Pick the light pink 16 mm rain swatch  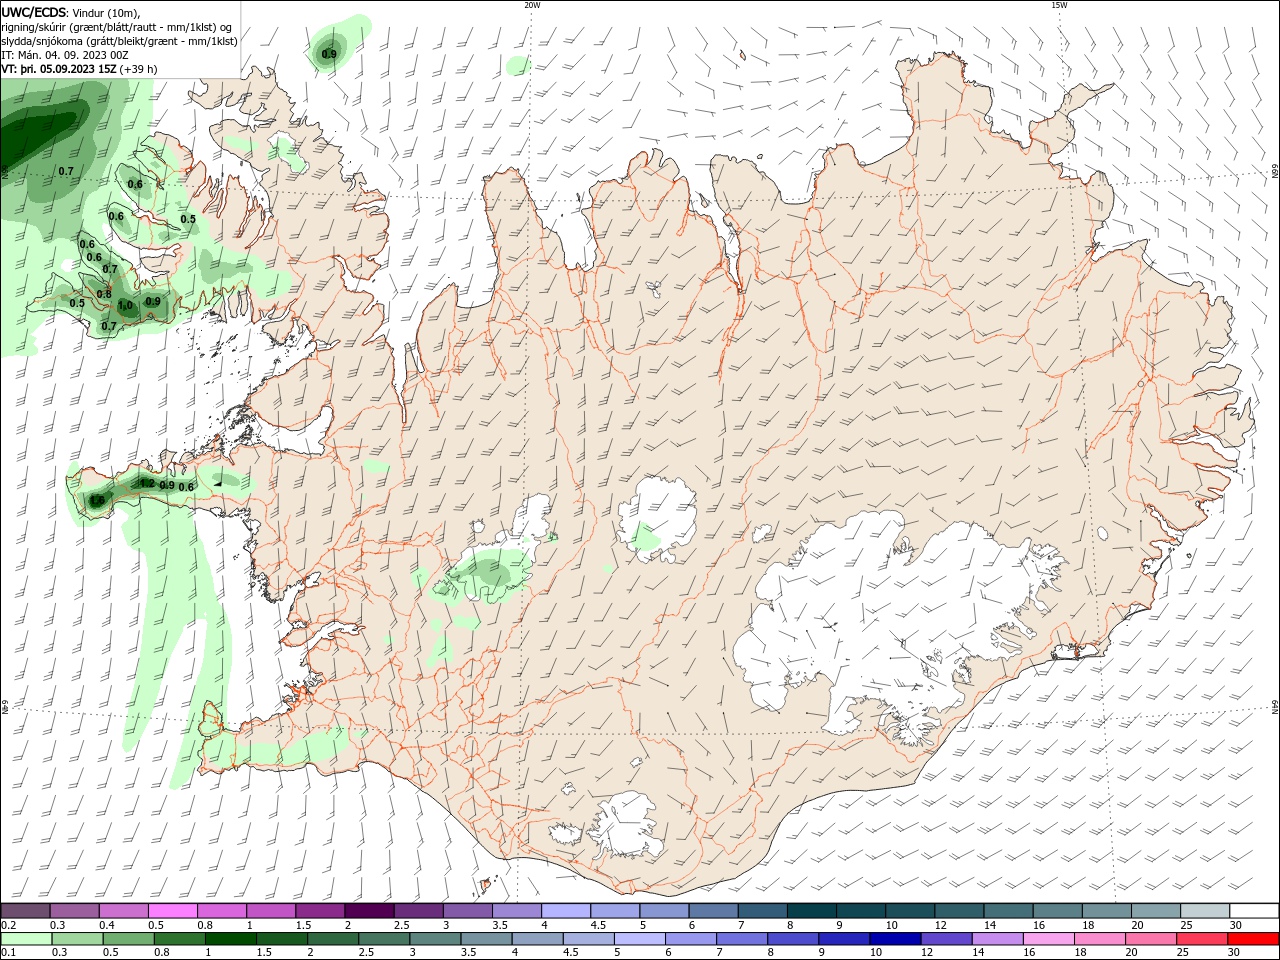coord(1048,939)
